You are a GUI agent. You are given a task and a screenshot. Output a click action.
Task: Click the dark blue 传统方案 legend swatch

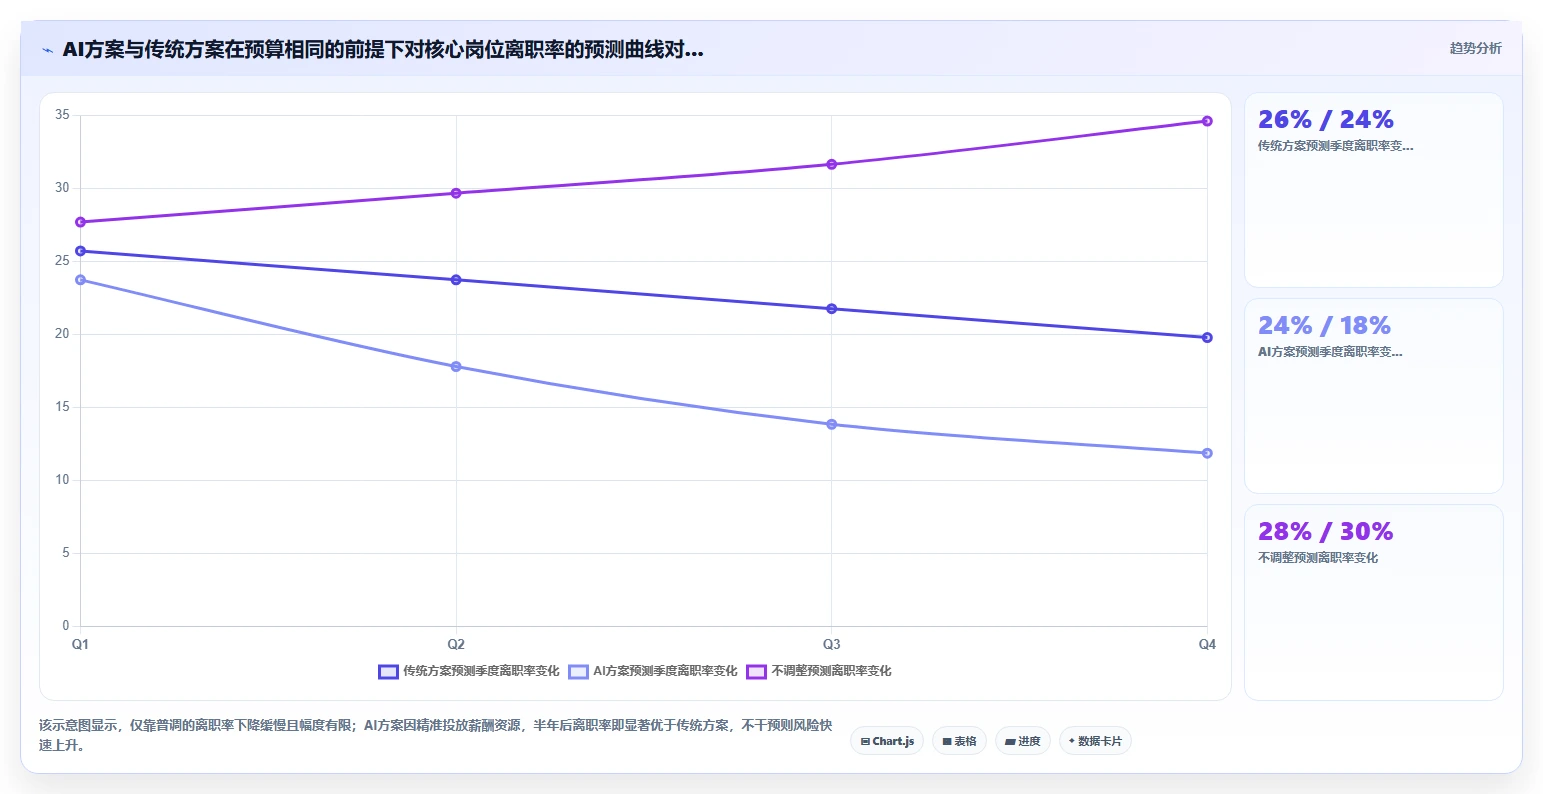pyautogui.click(x=388, y=671)
